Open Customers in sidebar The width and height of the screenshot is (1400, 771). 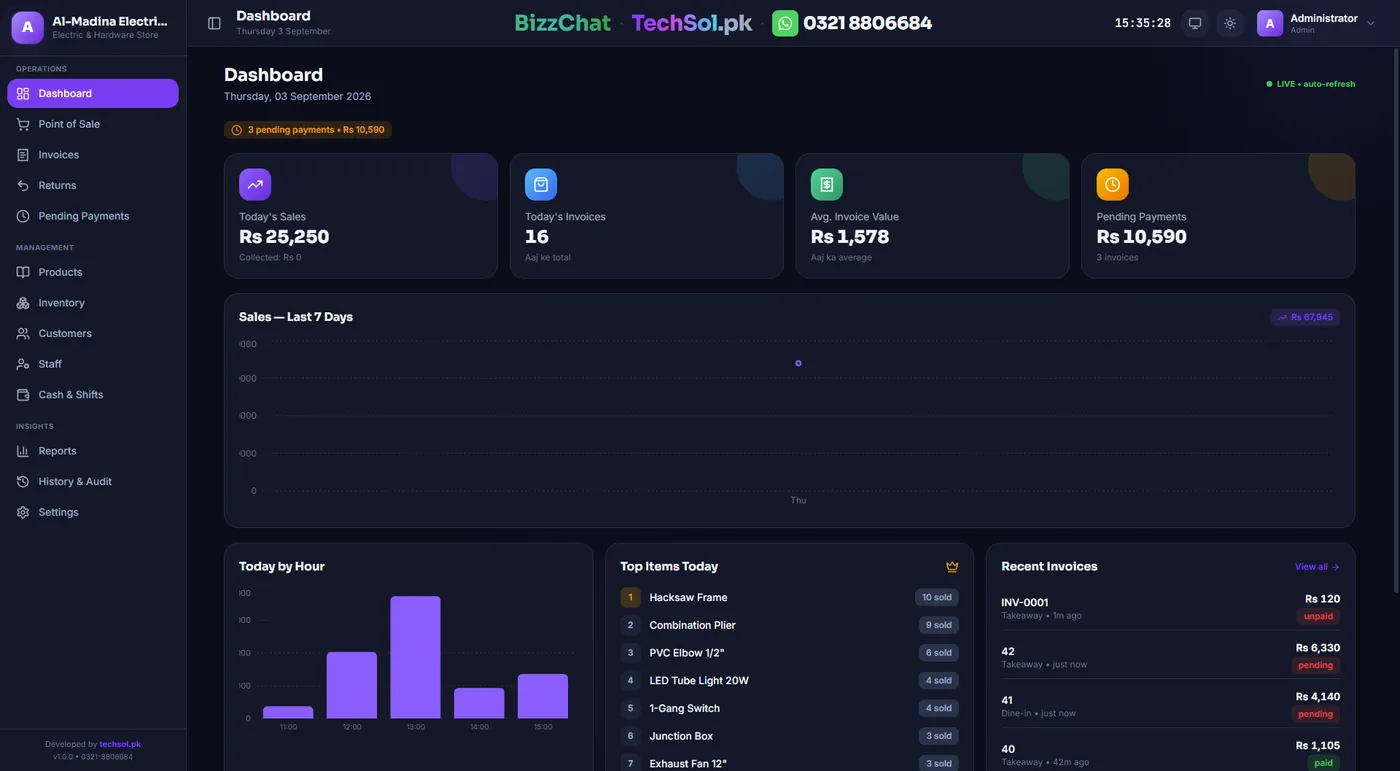[x=93, y=333]
